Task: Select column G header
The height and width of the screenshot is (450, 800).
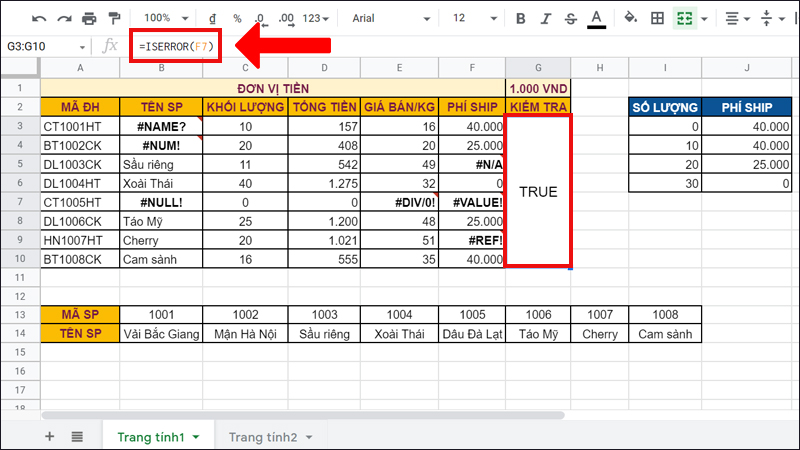Action: pyautogui.click(x=538, y=68)
